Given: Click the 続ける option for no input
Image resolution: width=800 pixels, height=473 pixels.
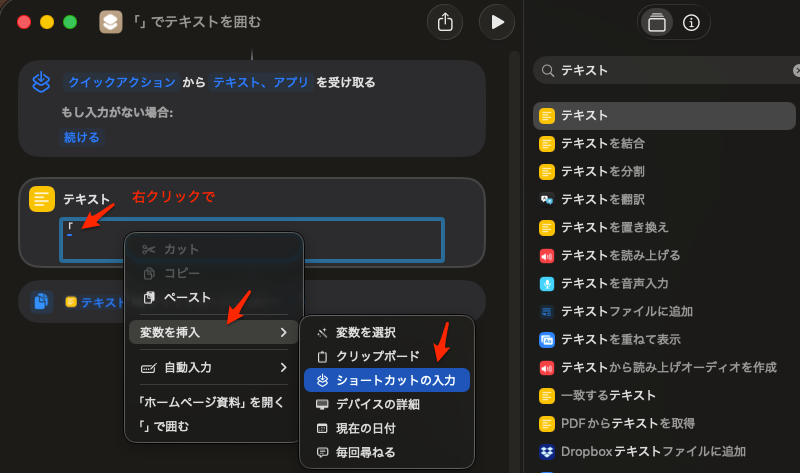Looking at the screenshot, I should (82, 137).
